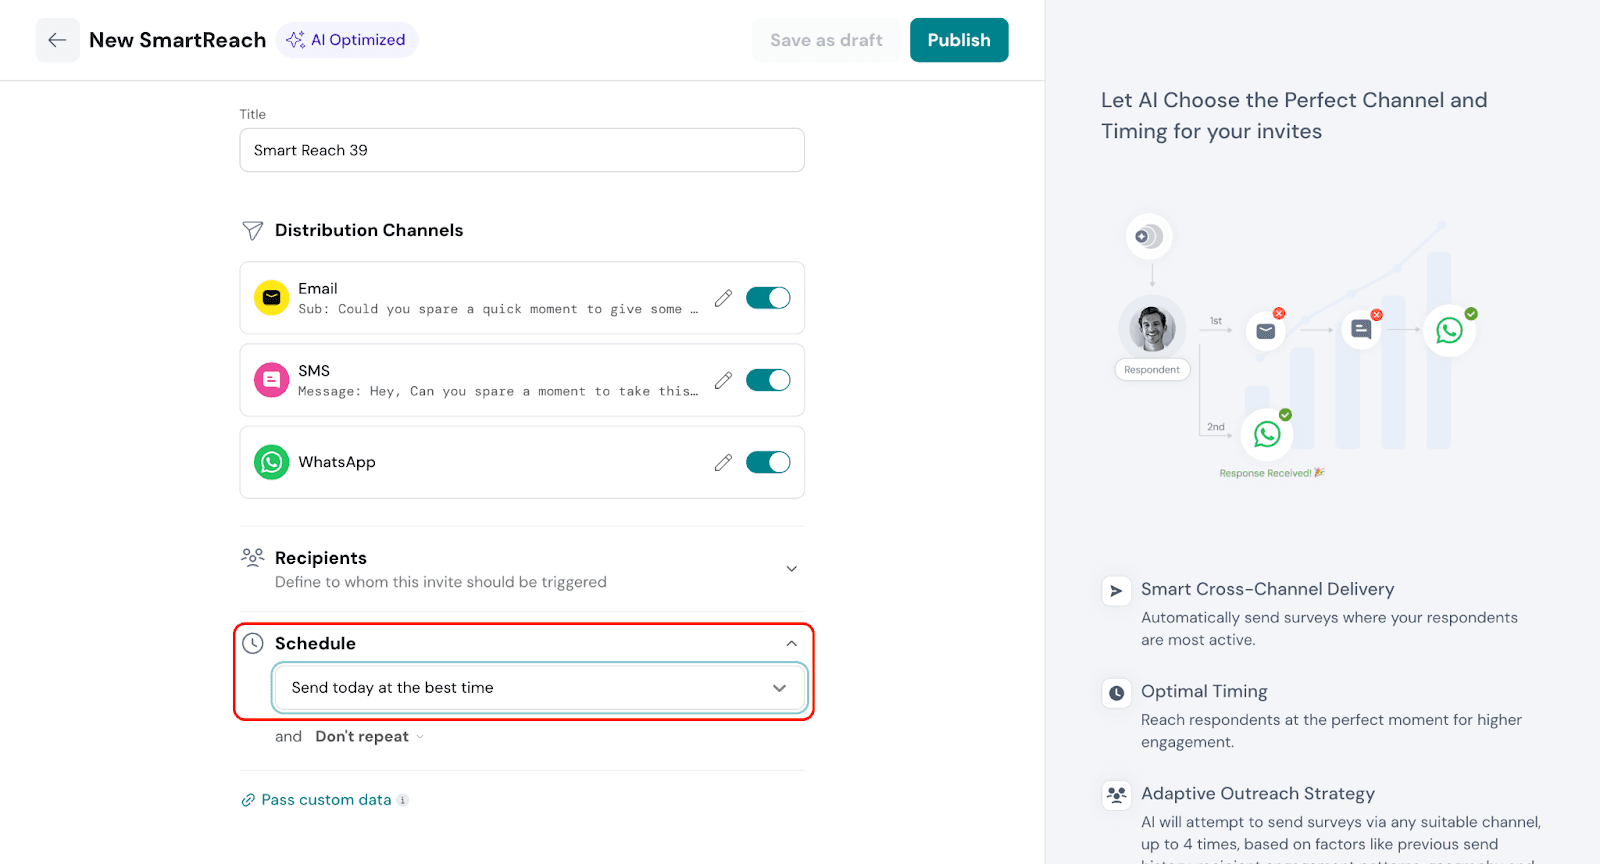The height and width of the screenshot is (864, 1600).
Task: Click the Publish button
Action: (x=958, y=40)
